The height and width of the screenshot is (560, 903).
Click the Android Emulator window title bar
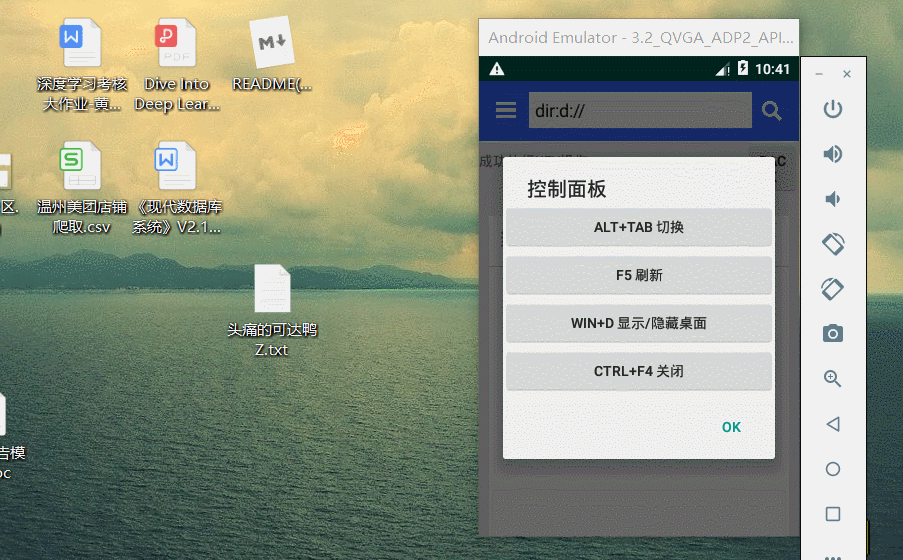pyautogui.click(x=639, y=37)
